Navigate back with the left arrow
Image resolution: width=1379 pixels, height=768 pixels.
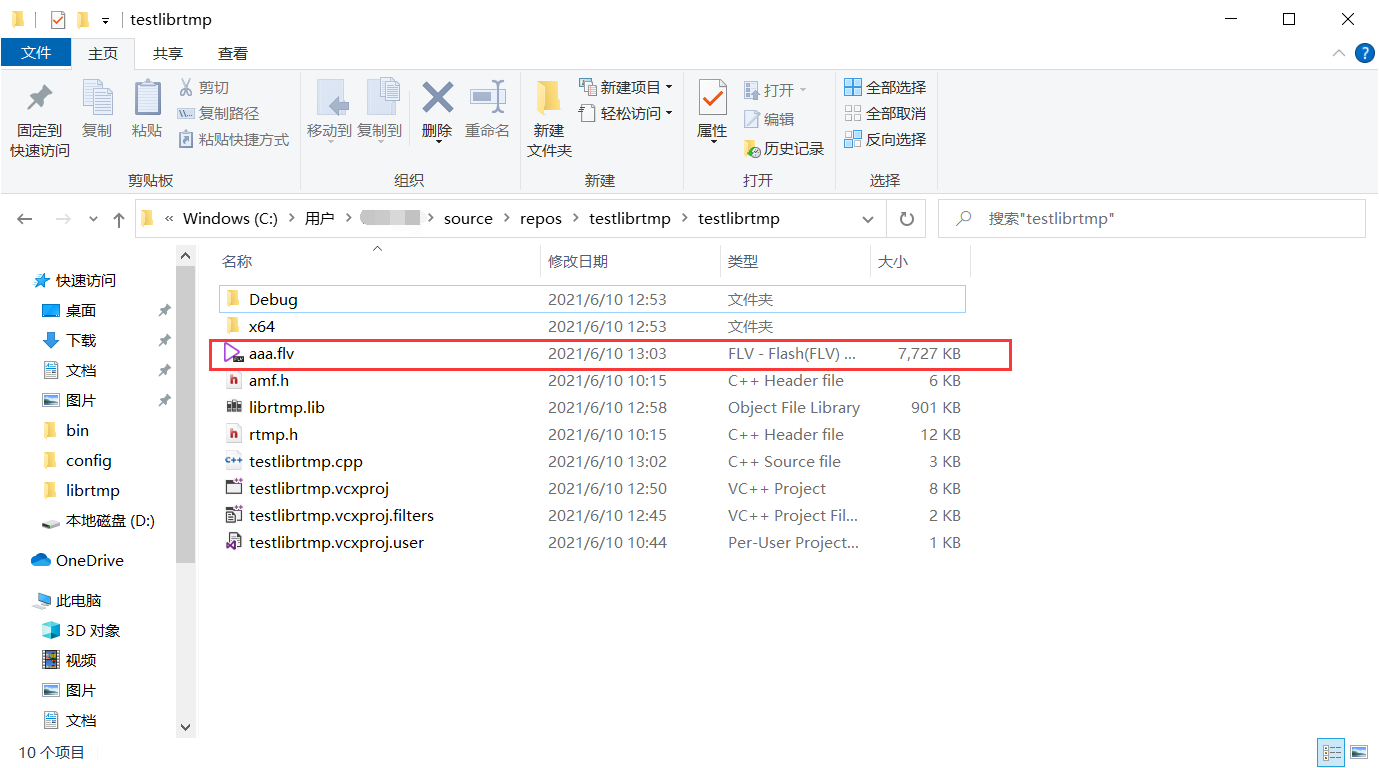[24, 218]
